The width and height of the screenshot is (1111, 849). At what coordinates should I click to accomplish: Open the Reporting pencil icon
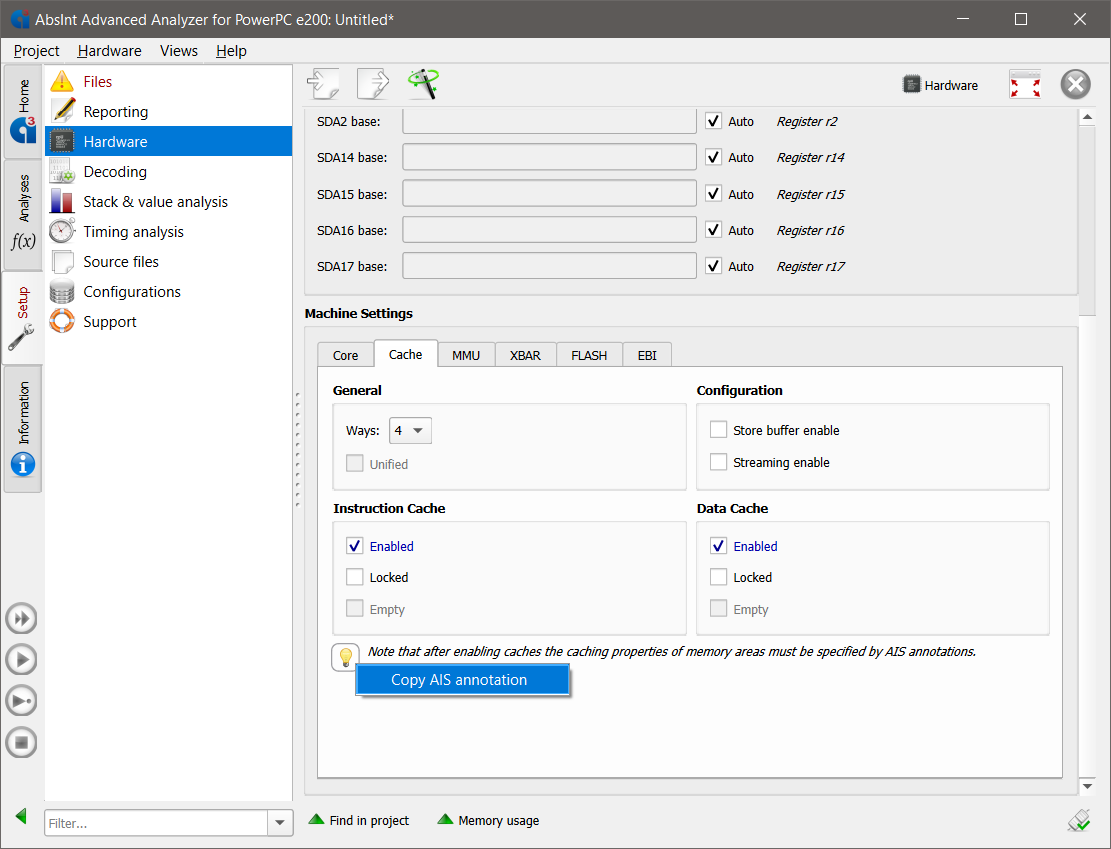62,111
